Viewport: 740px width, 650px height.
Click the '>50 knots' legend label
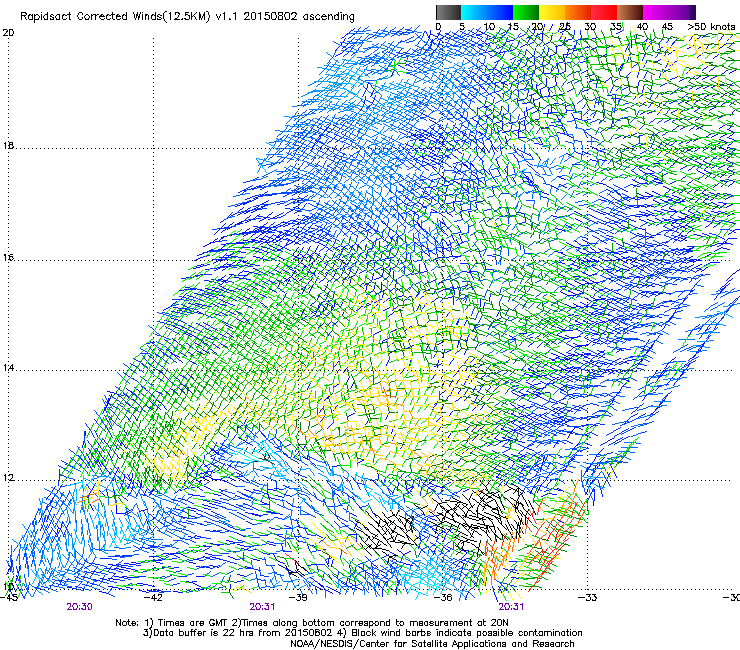pos(711,27)
